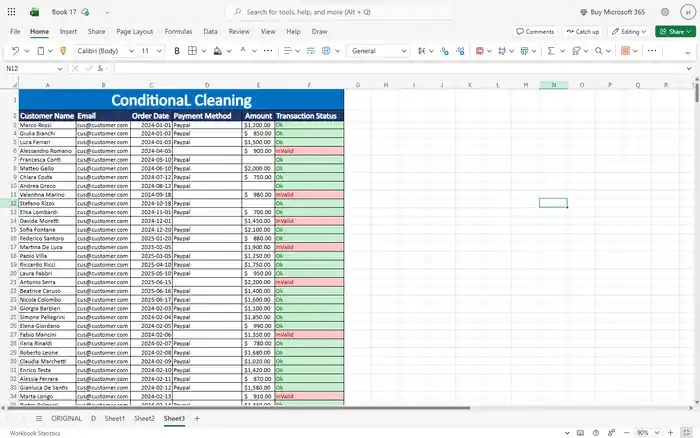Collapse the ribbon with chevron

click(x=688, y=53)
